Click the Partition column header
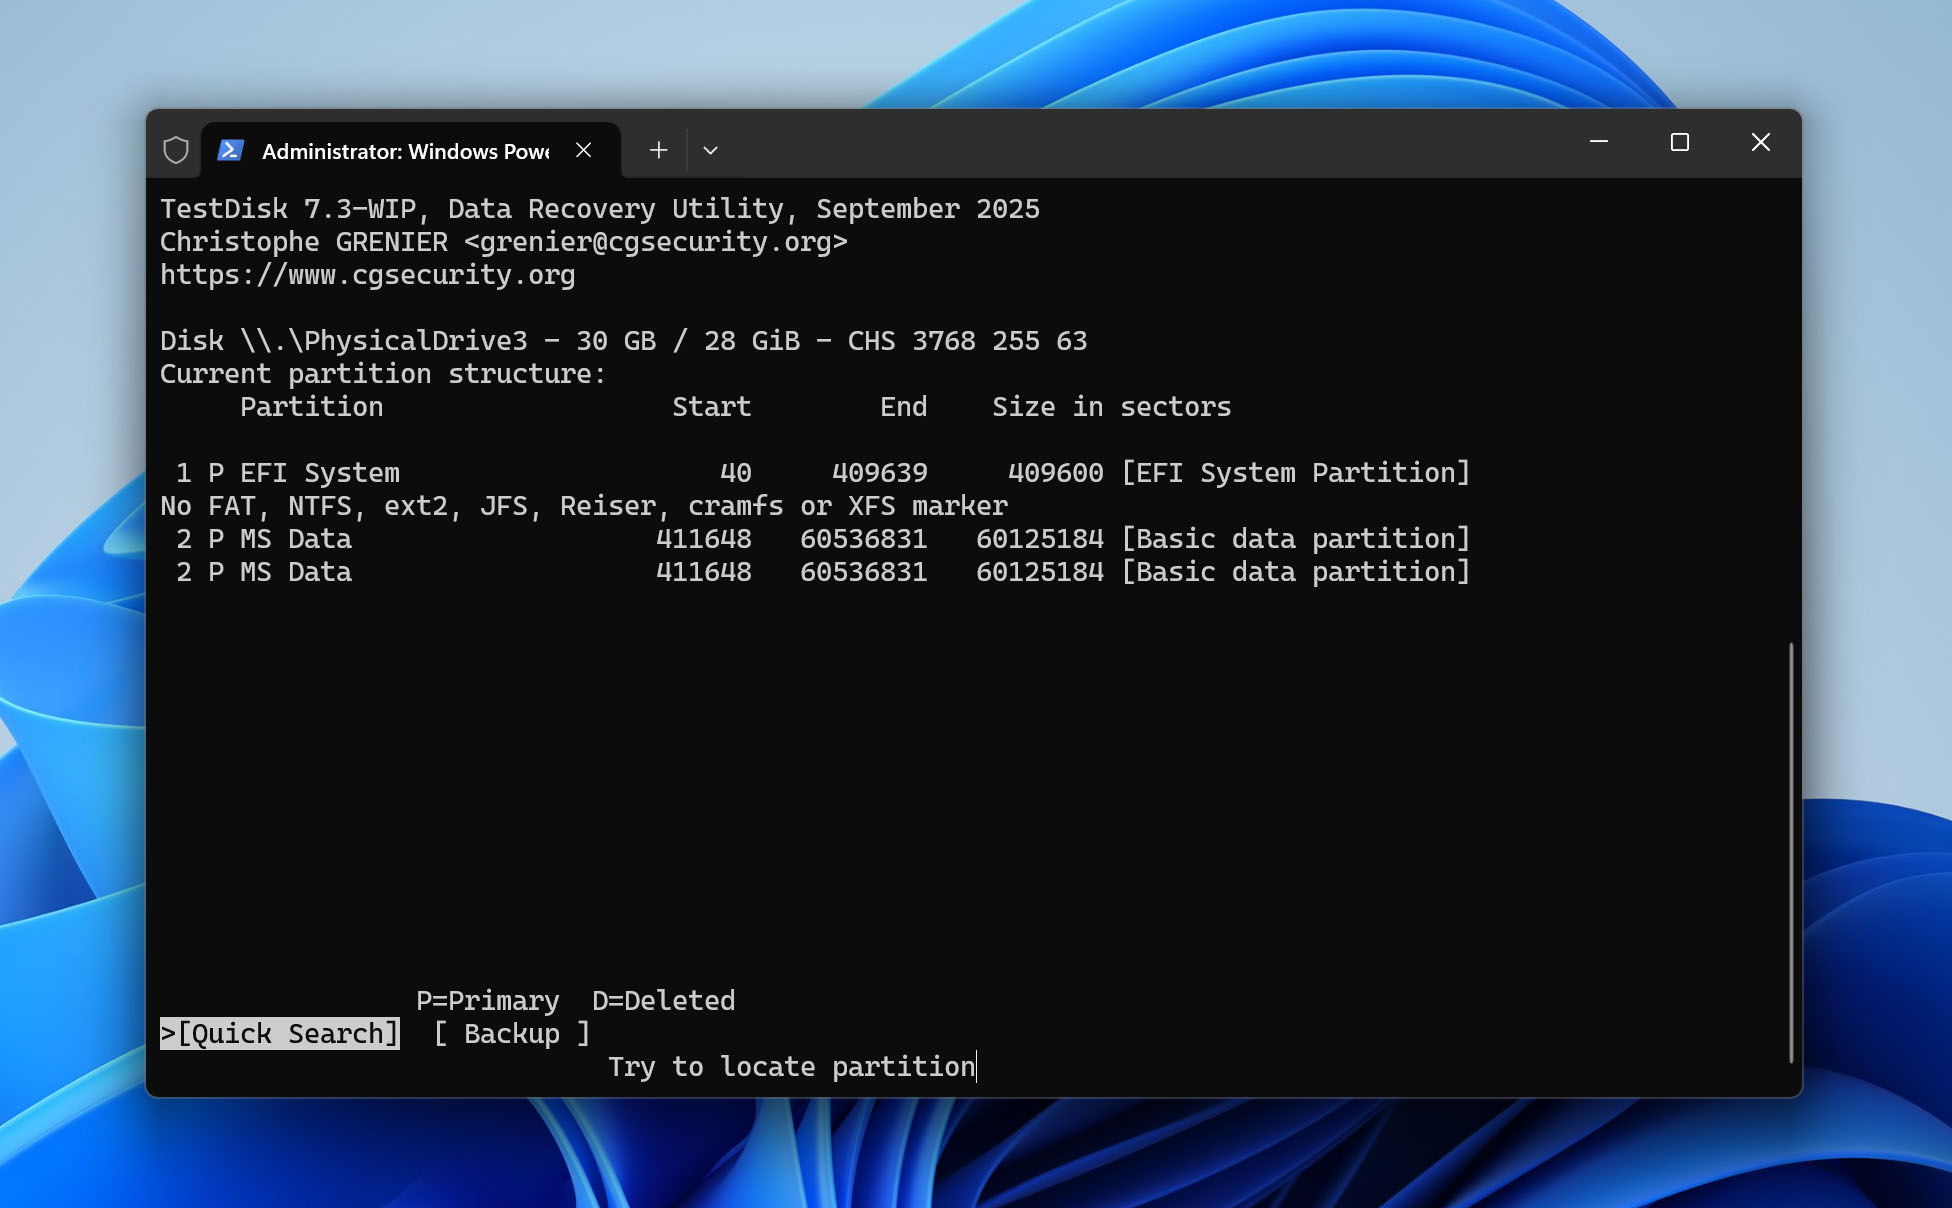This screenshot has height=1208, width=1952. [312, 407]
